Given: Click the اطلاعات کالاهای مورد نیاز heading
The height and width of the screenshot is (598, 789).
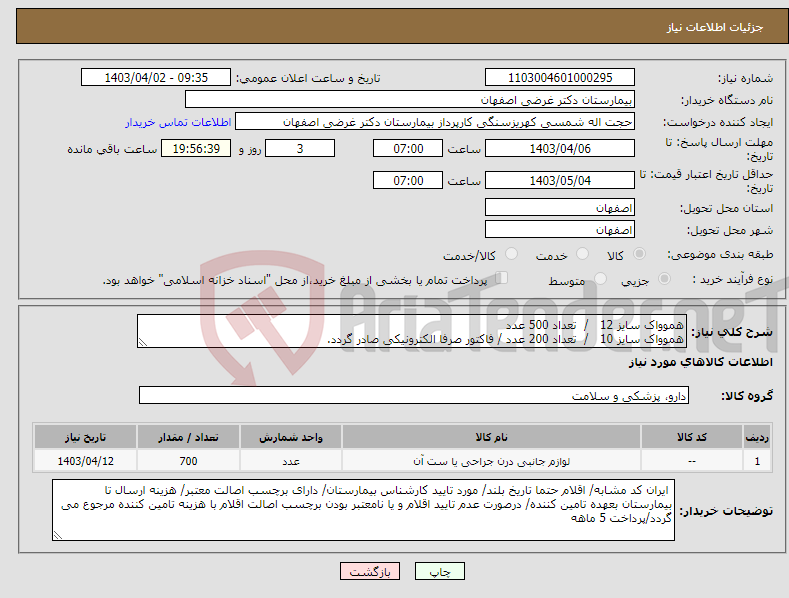Looking at the screenshot, I should [700, 362].
